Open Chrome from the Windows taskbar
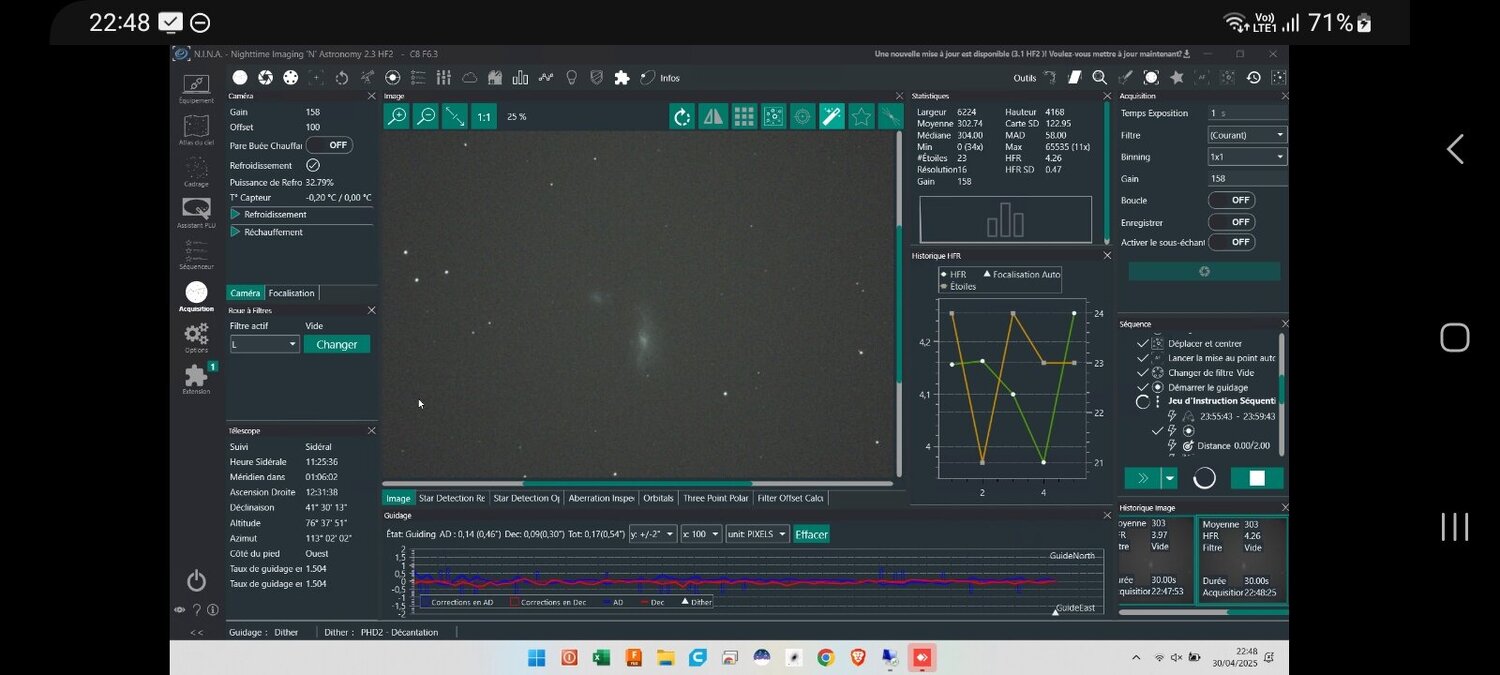The image size is (1500, 675). pyautogui.click(x=826, y=657)
